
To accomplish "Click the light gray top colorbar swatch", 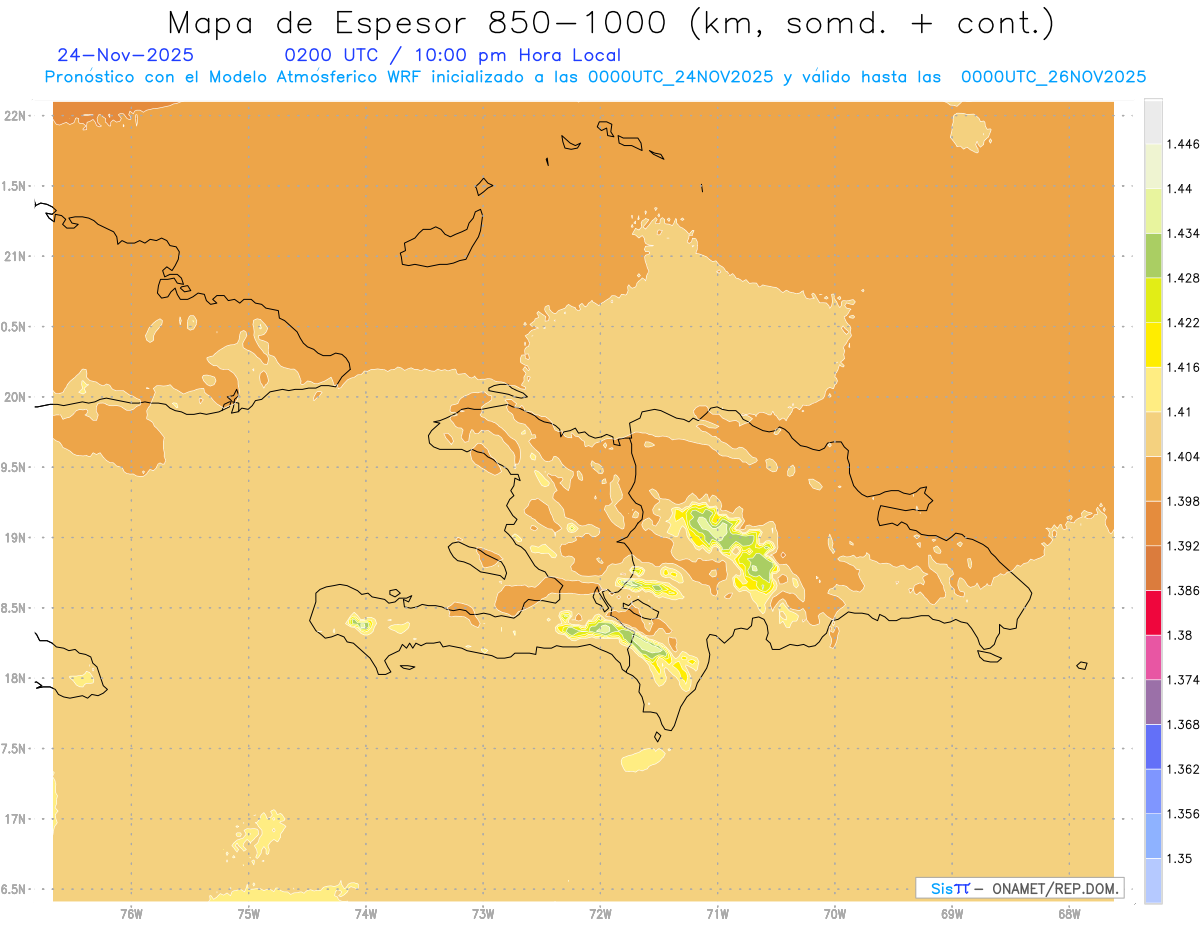I will (1153, 121).
